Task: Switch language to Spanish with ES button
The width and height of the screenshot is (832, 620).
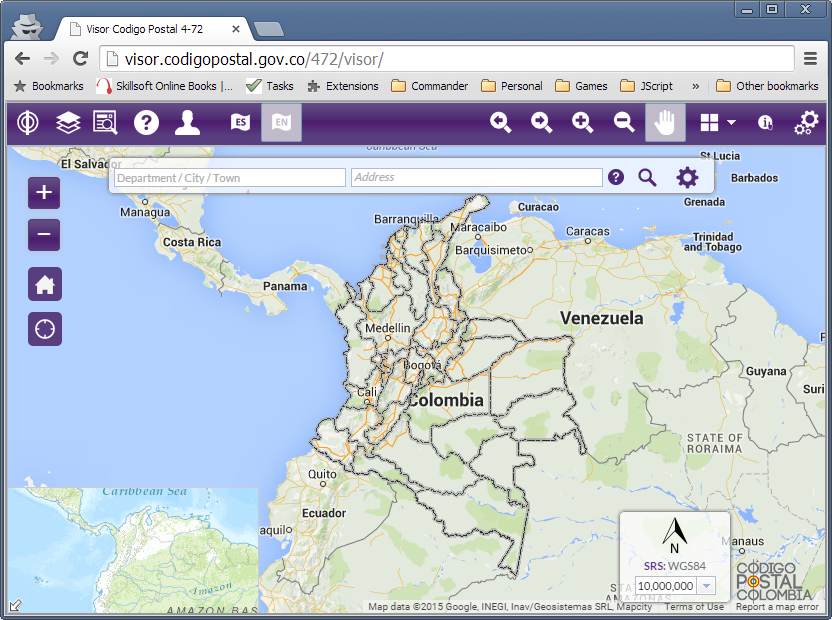Action: [238, 122]
